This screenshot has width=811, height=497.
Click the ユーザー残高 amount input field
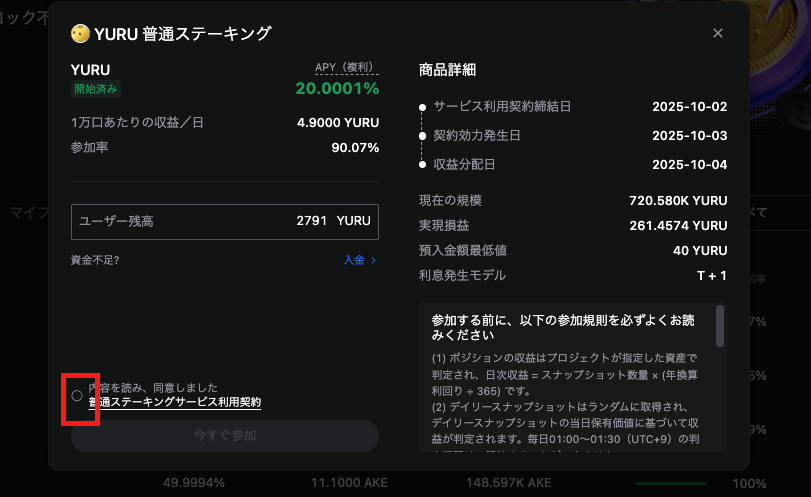(x=224, y=221)
